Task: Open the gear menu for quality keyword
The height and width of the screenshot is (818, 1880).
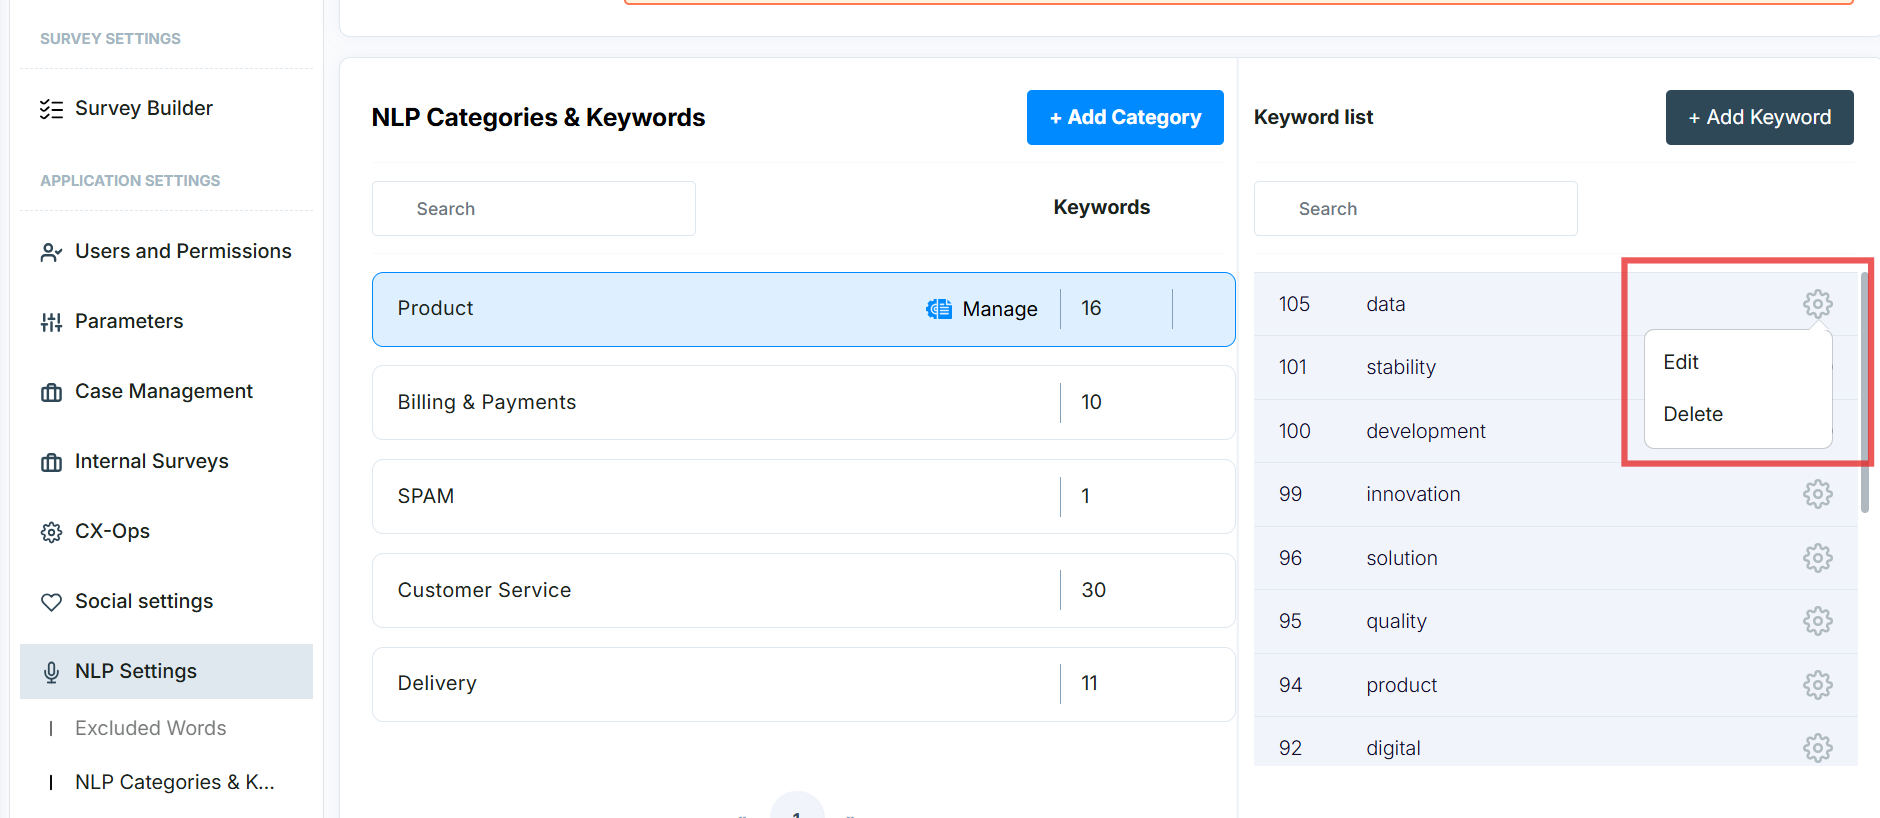Action: (x=1817, y=621)
